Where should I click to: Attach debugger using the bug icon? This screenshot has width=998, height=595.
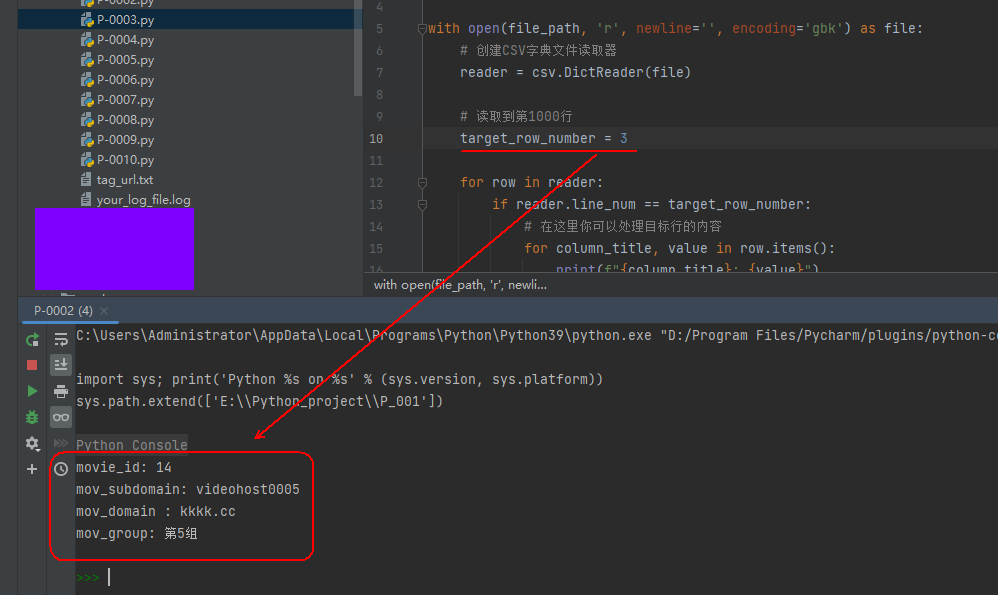pyautogui.click(x=32, y=417)
